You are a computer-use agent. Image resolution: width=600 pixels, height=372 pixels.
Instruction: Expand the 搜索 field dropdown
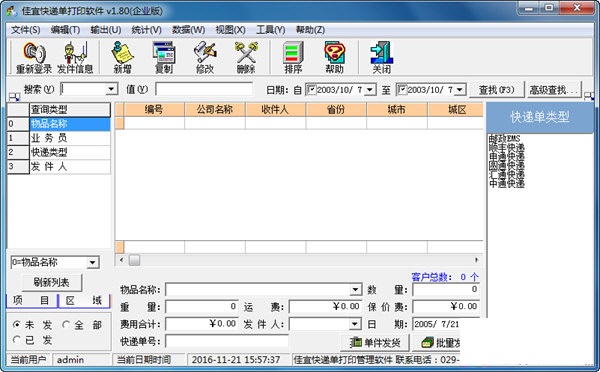tap(111, 89)
